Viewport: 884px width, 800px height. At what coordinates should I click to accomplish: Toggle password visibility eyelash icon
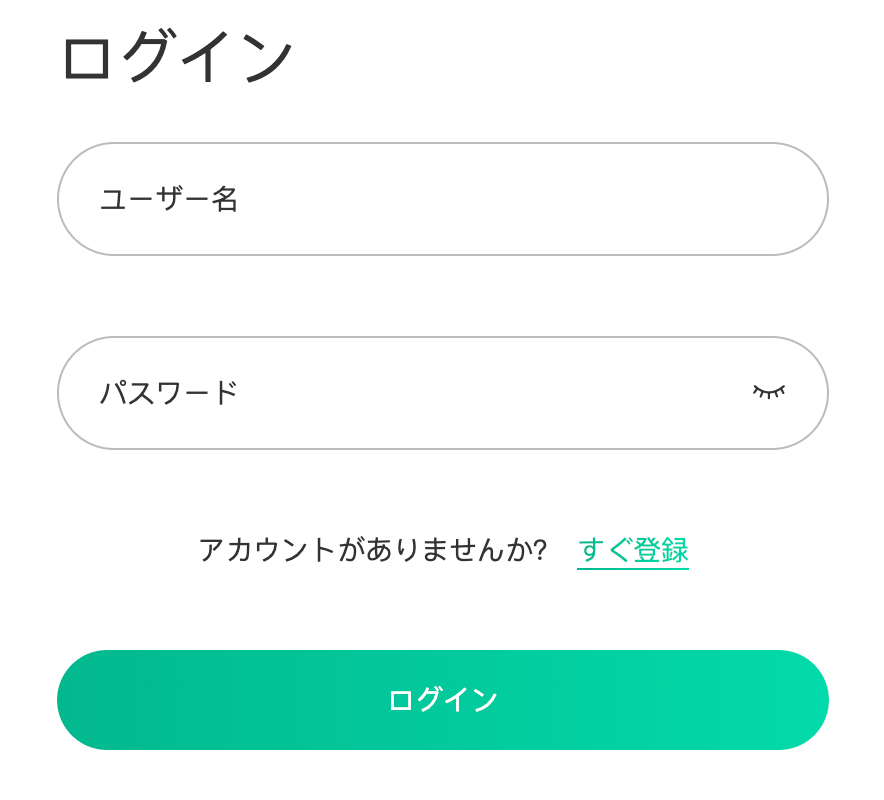pyautogui.click(x=769, y=392)
